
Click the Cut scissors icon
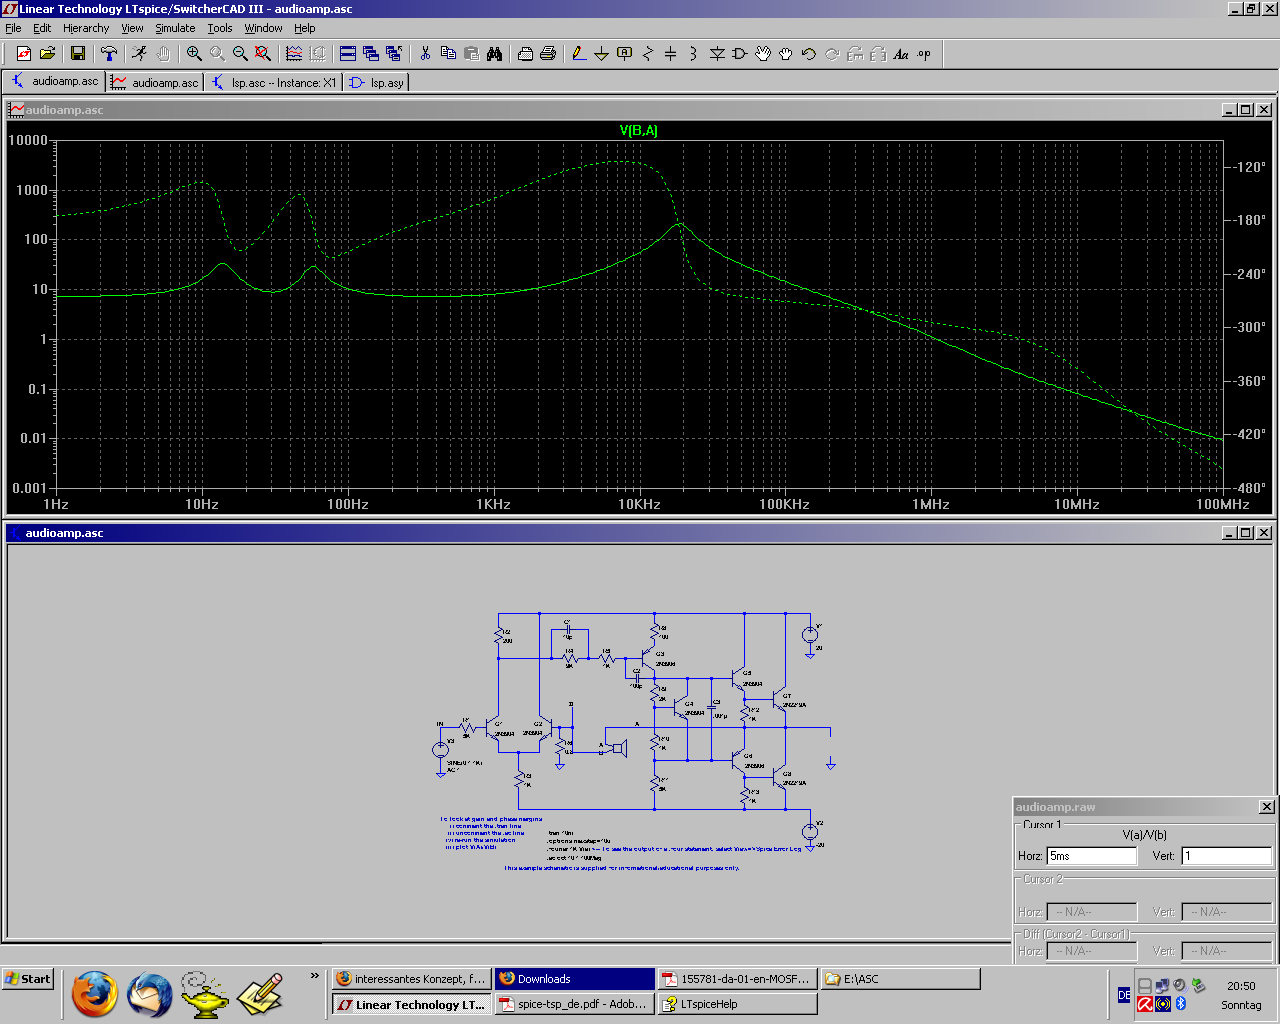pos(425,54)
